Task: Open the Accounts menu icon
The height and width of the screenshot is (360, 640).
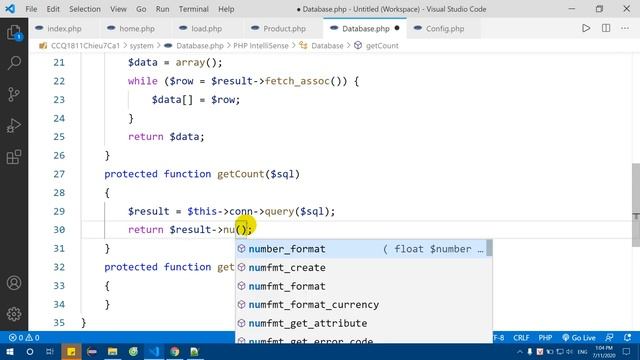Action: [14, 283]
